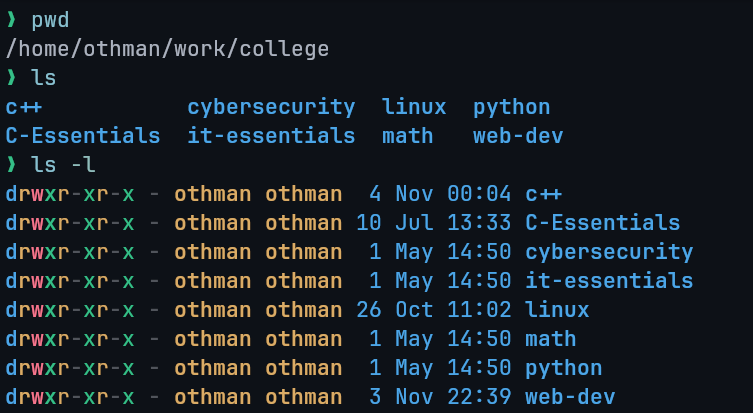This screenshot has width=753, height=413.
Task: Select python in the short ls output
Action: pos(511,107)
